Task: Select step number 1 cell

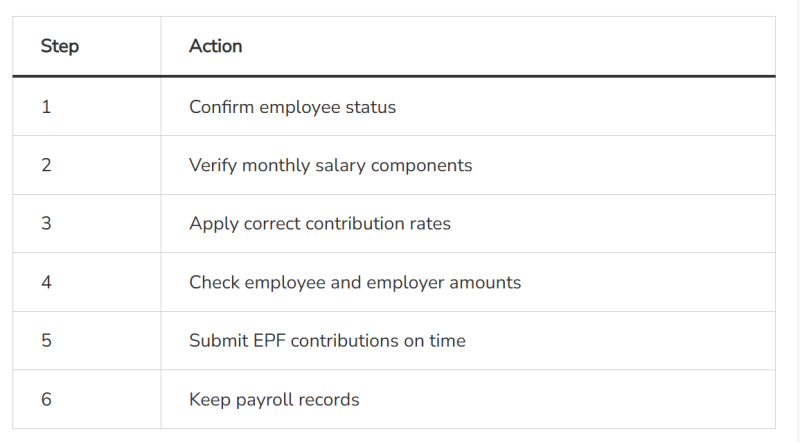Action: click(x=46, y=107)
